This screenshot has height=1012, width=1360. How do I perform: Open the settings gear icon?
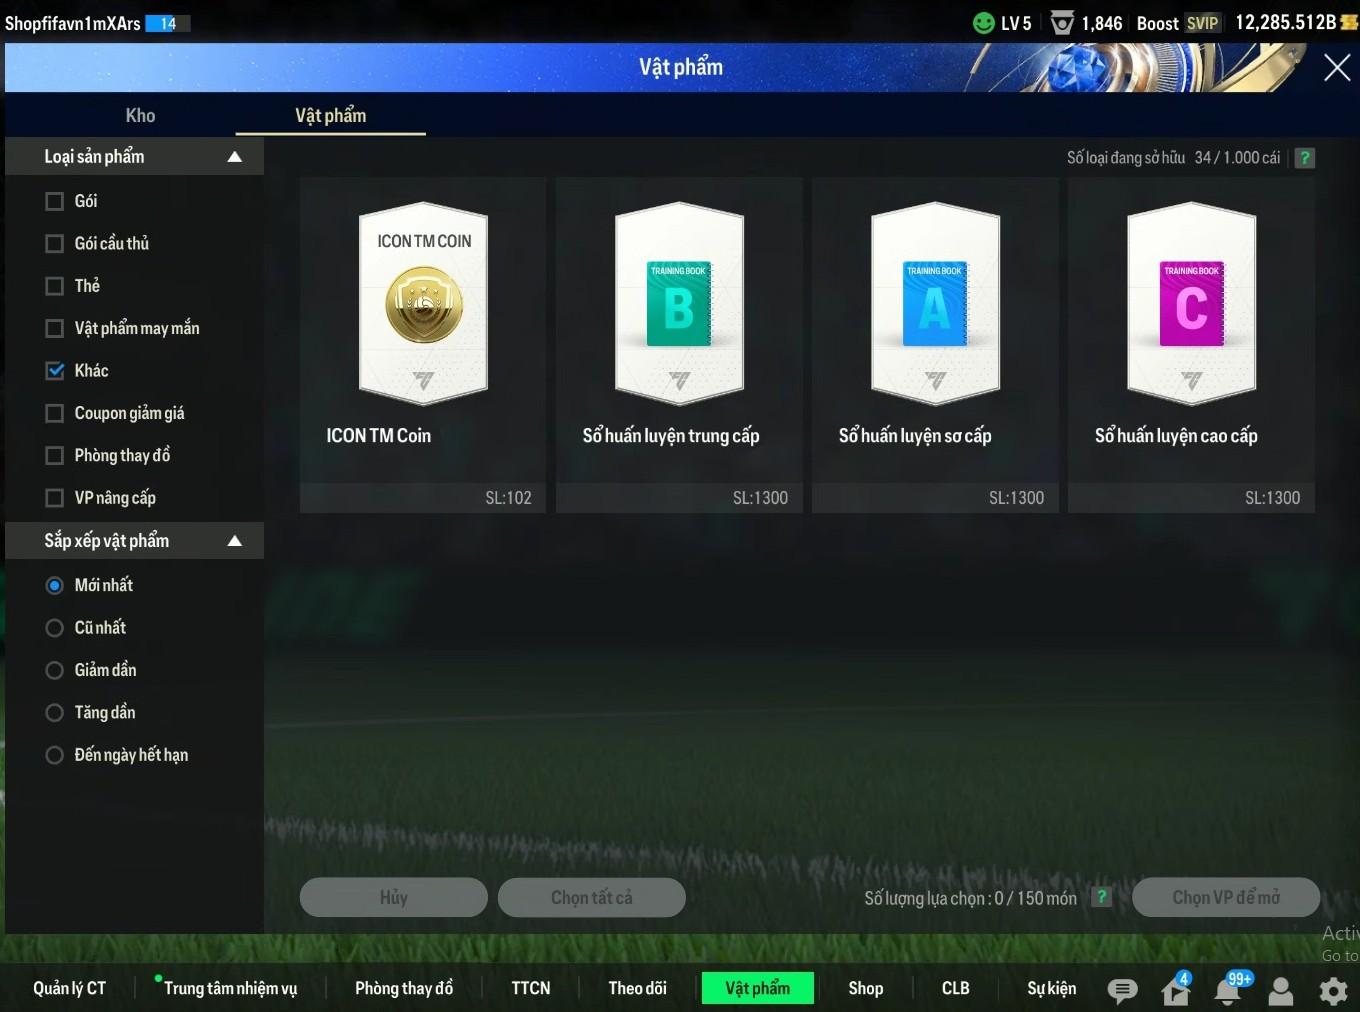[x=1333, y=990]
